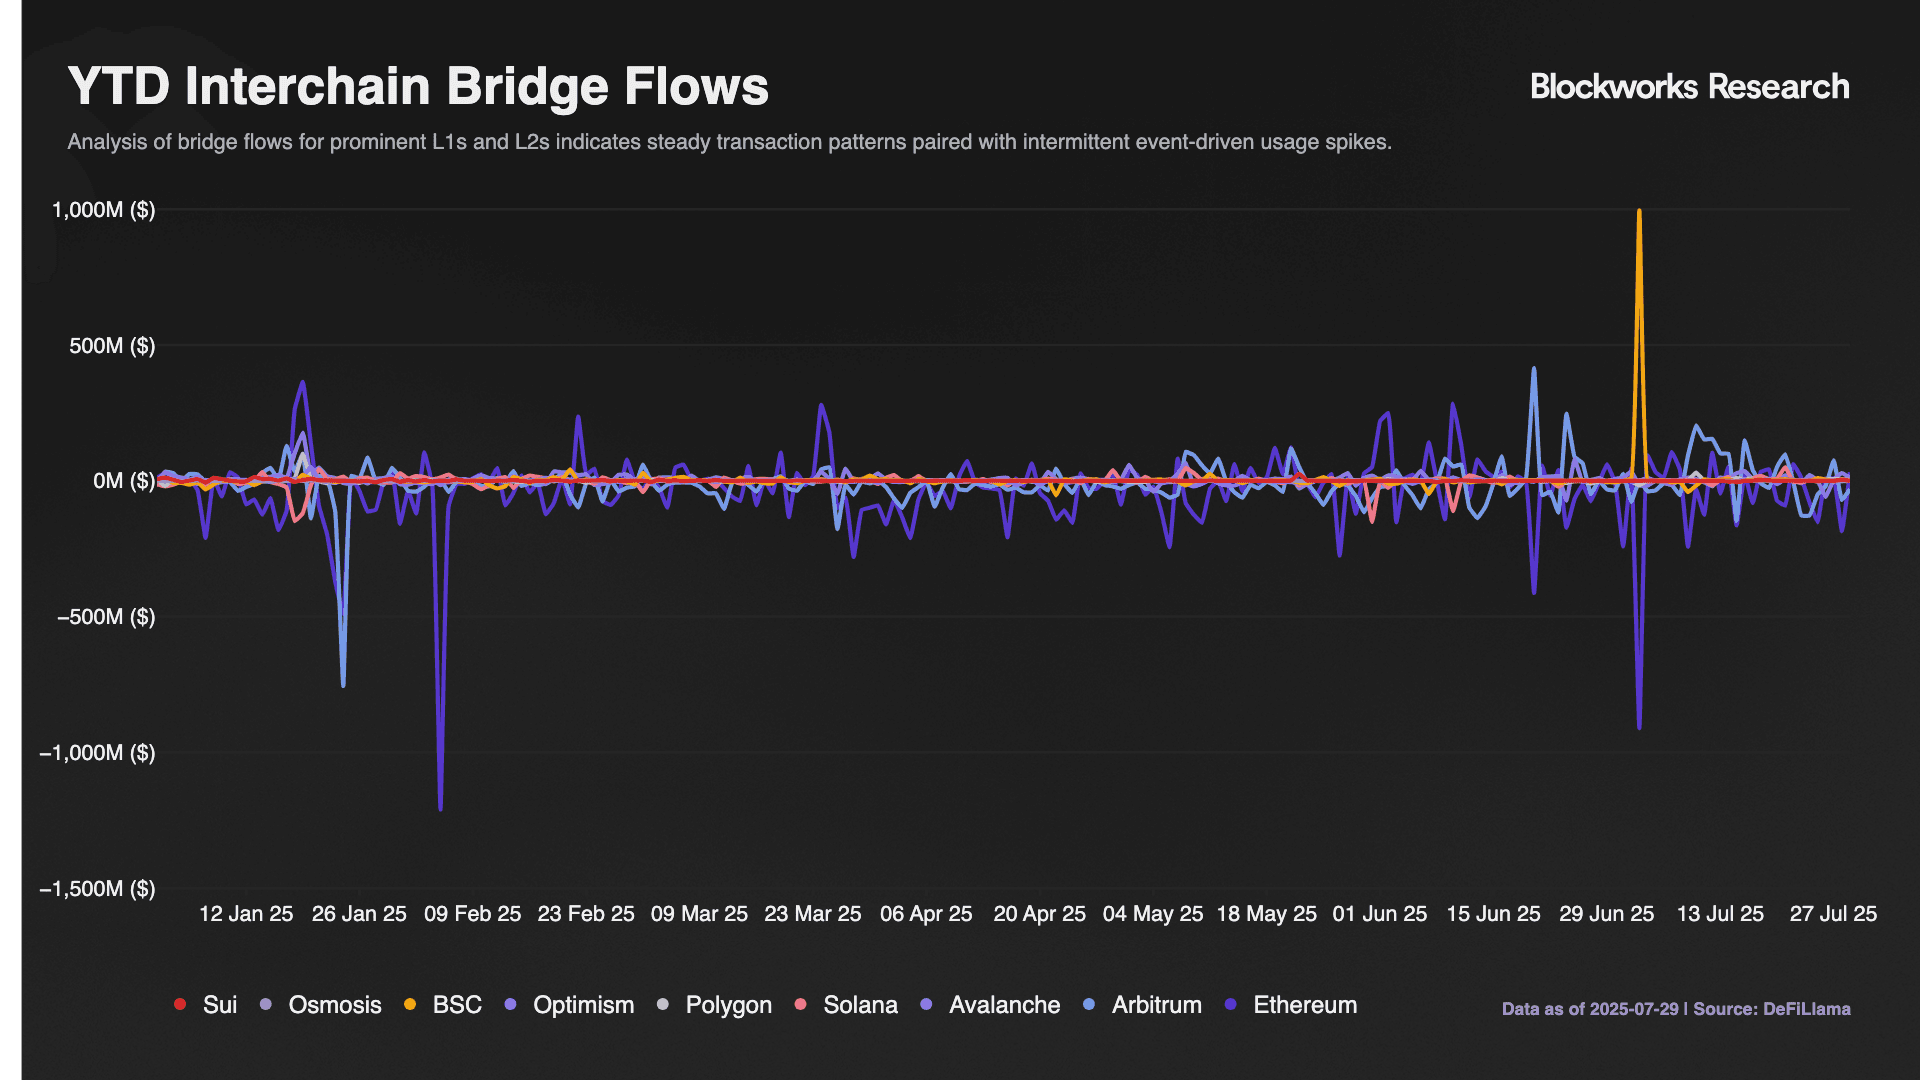Toggle the BSC legend entry

click(x=457, y=1005)
